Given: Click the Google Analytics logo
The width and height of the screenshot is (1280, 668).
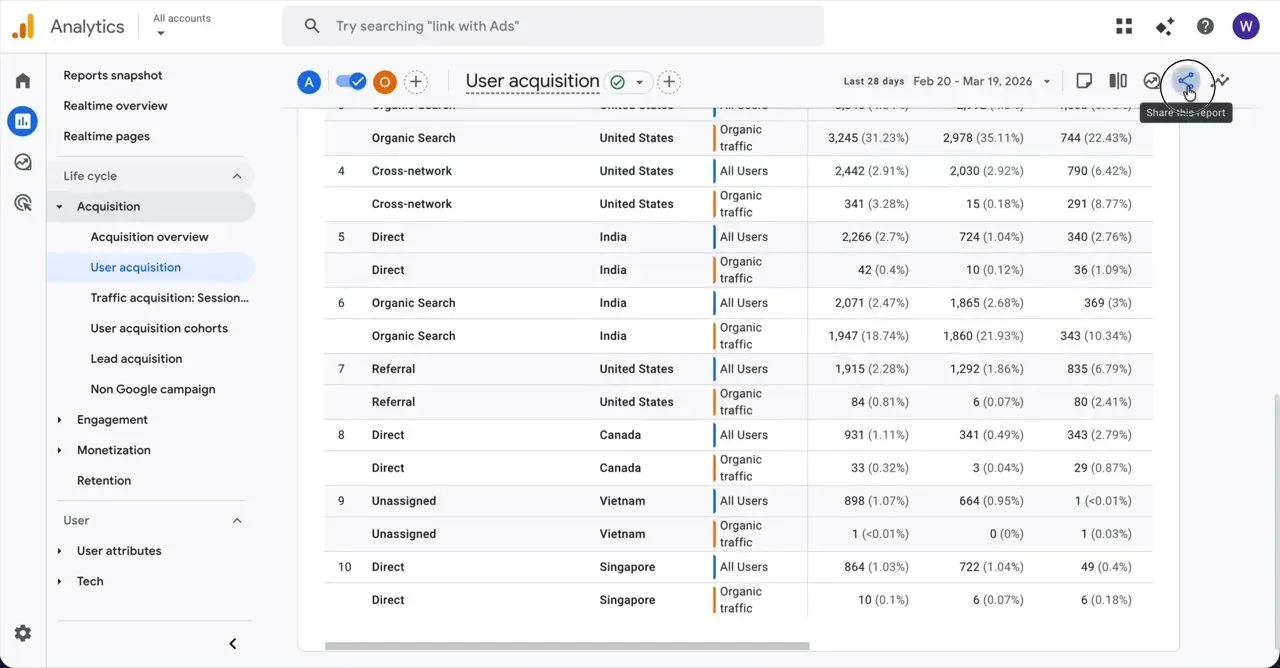Looking at the screenshot, I should point(23,26).
